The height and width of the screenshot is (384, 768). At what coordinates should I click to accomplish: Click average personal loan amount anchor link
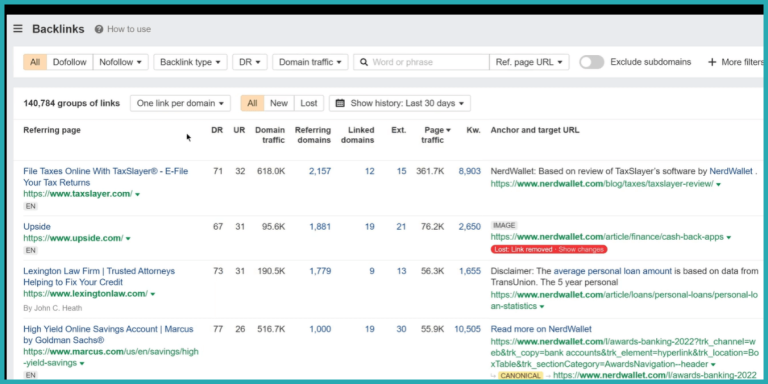(x=612, y=271)
